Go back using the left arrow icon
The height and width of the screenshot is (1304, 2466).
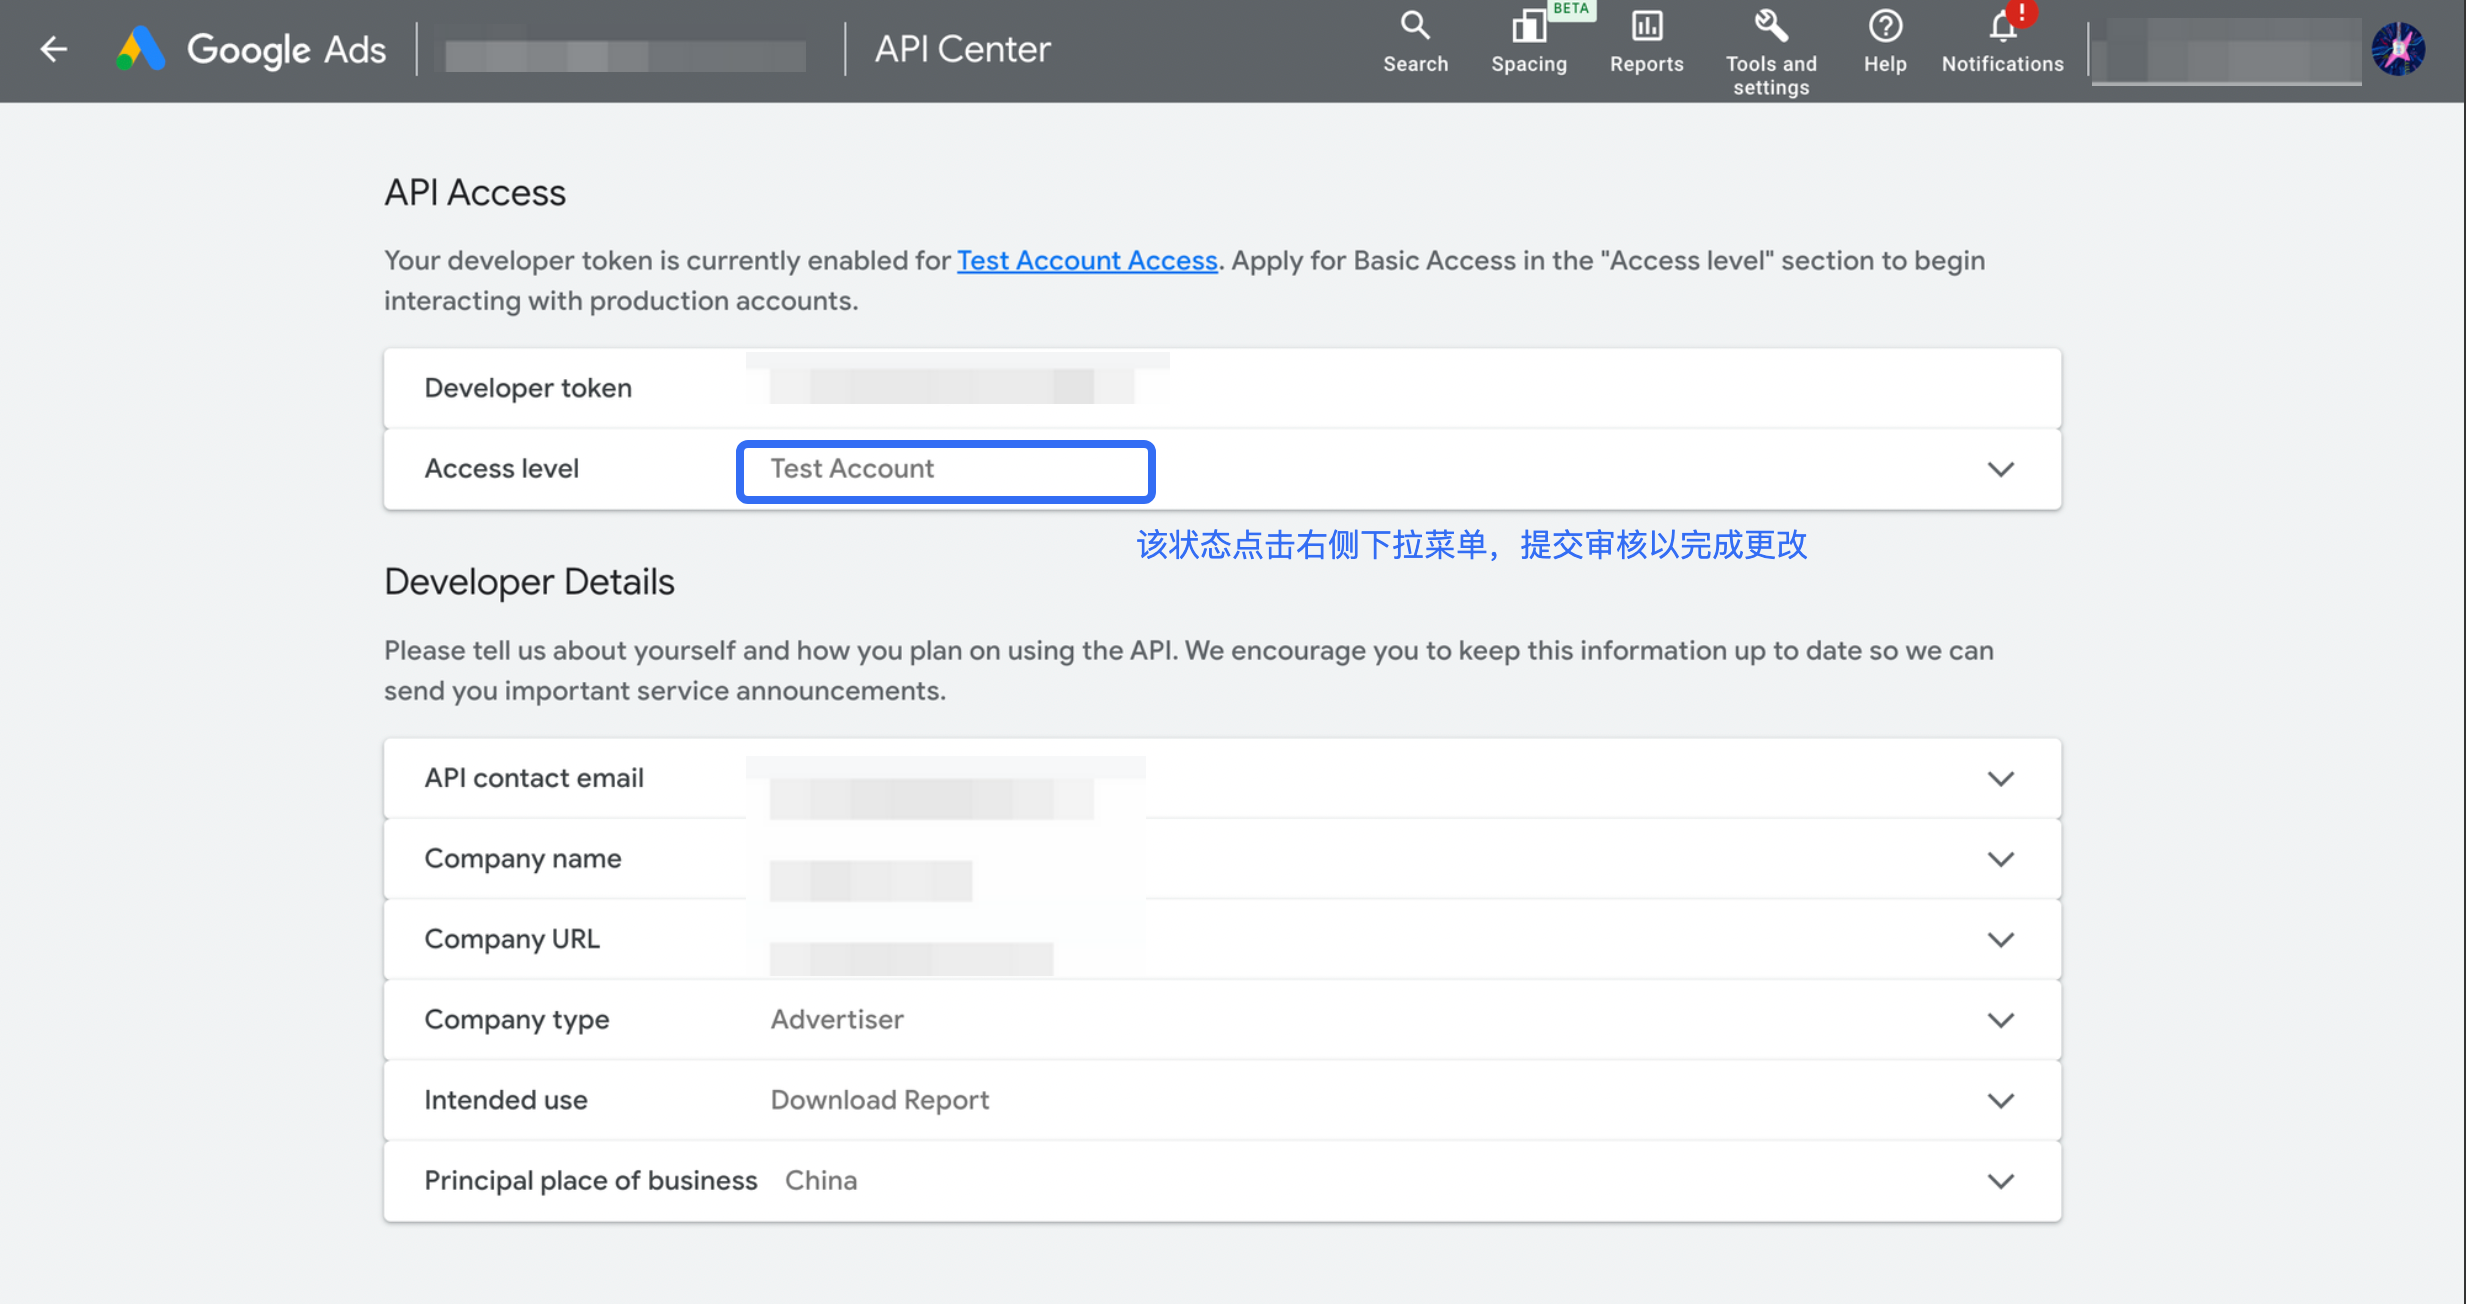coord(54,49)
